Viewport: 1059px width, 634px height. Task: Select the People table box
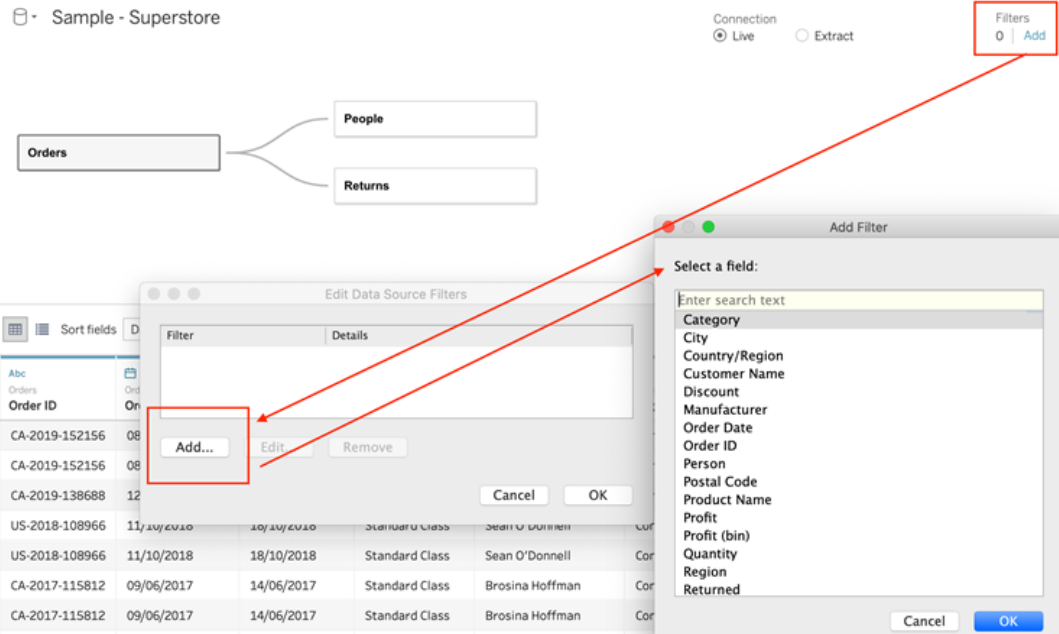435,119
